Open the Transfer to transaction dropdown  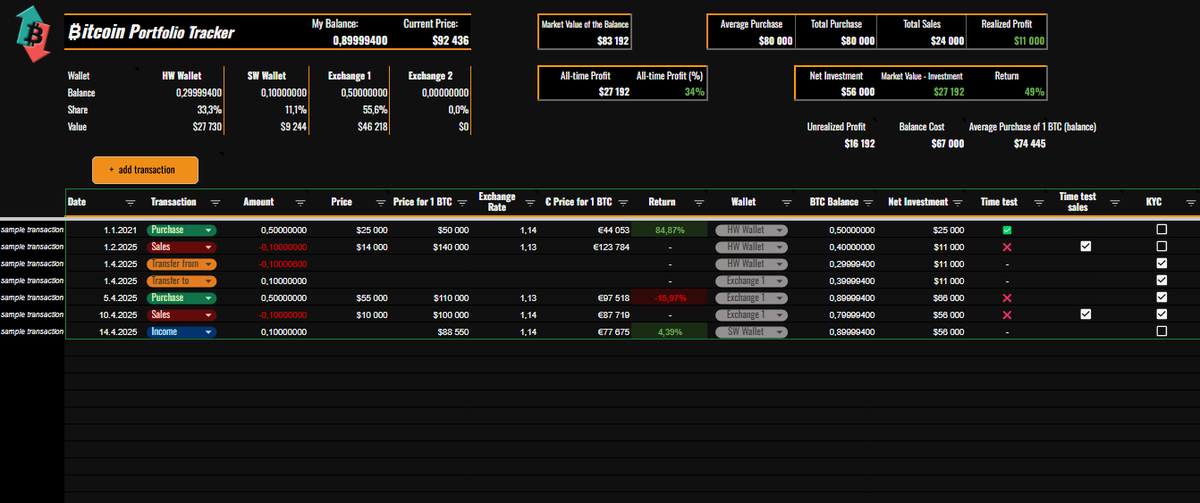pos(181,281)
